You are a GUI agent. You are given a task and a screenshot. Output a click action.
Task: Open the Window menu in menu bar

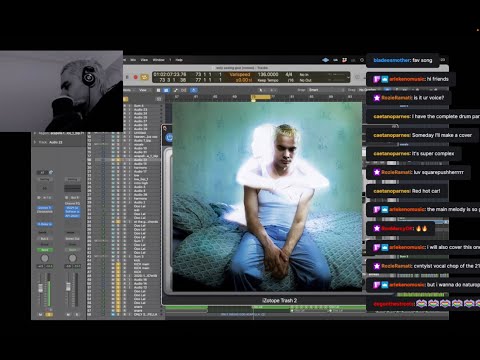click(x=158, y=60)
